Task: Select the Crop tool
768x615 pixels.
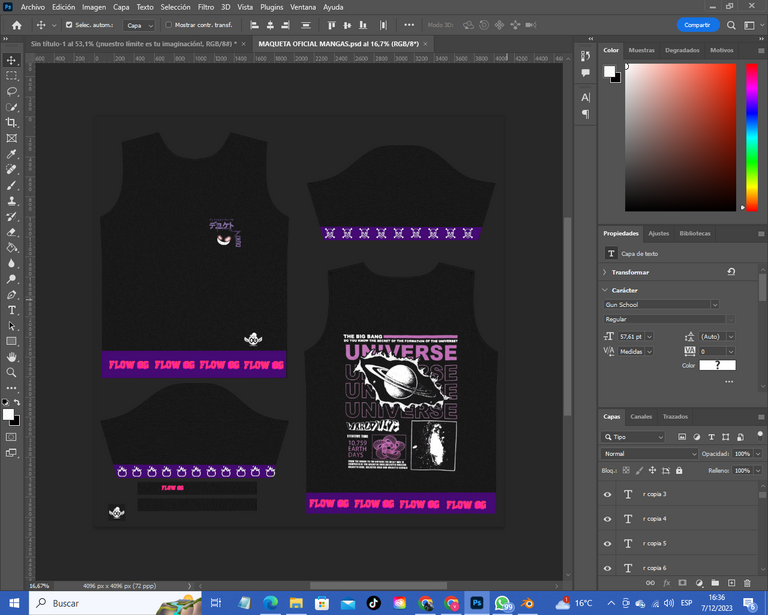Action: pyautogui.click(x=12, y=122)
